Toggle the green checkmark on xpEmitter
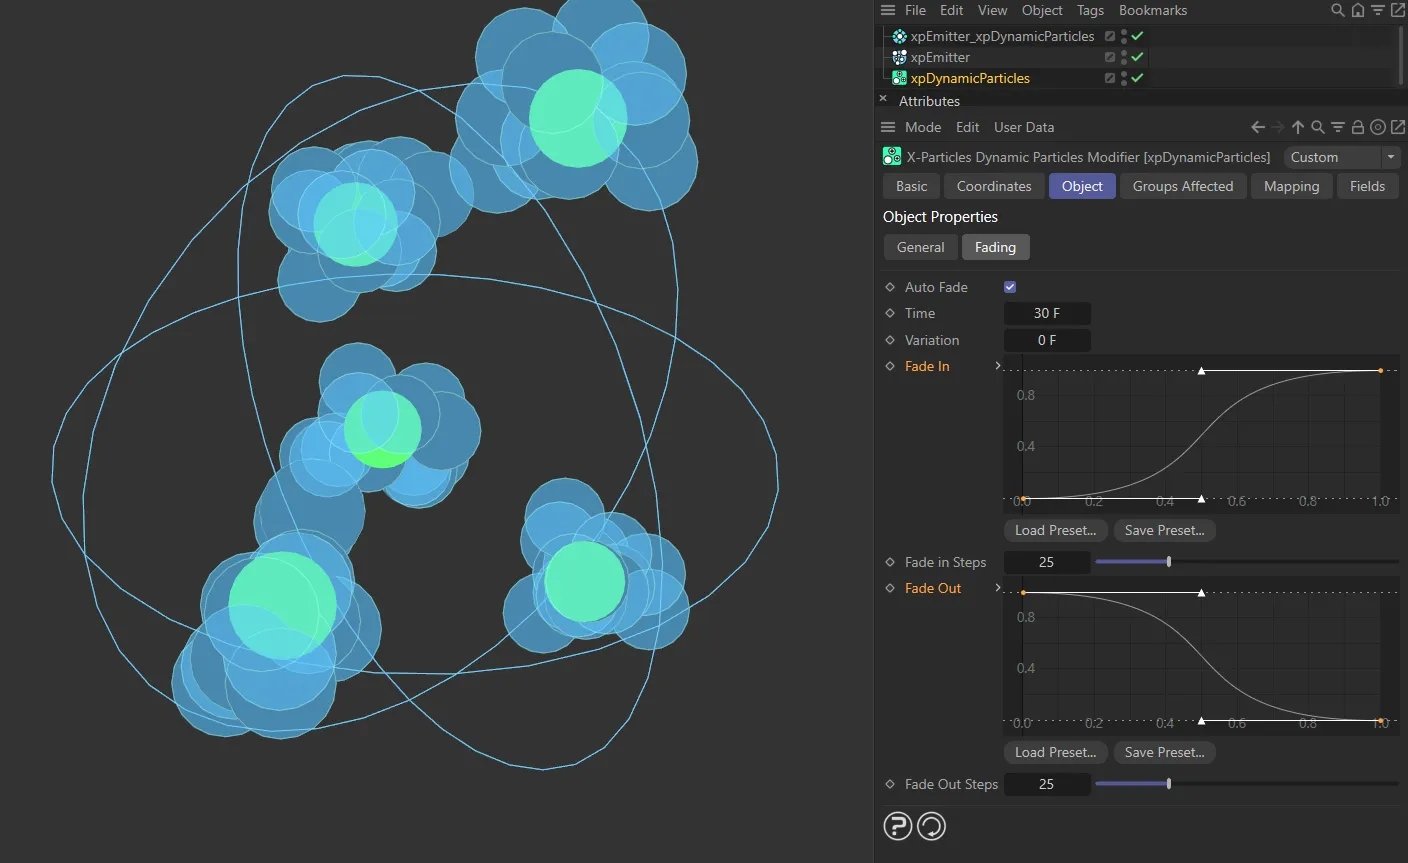The image size is (1408, 863). [1136, 57]
